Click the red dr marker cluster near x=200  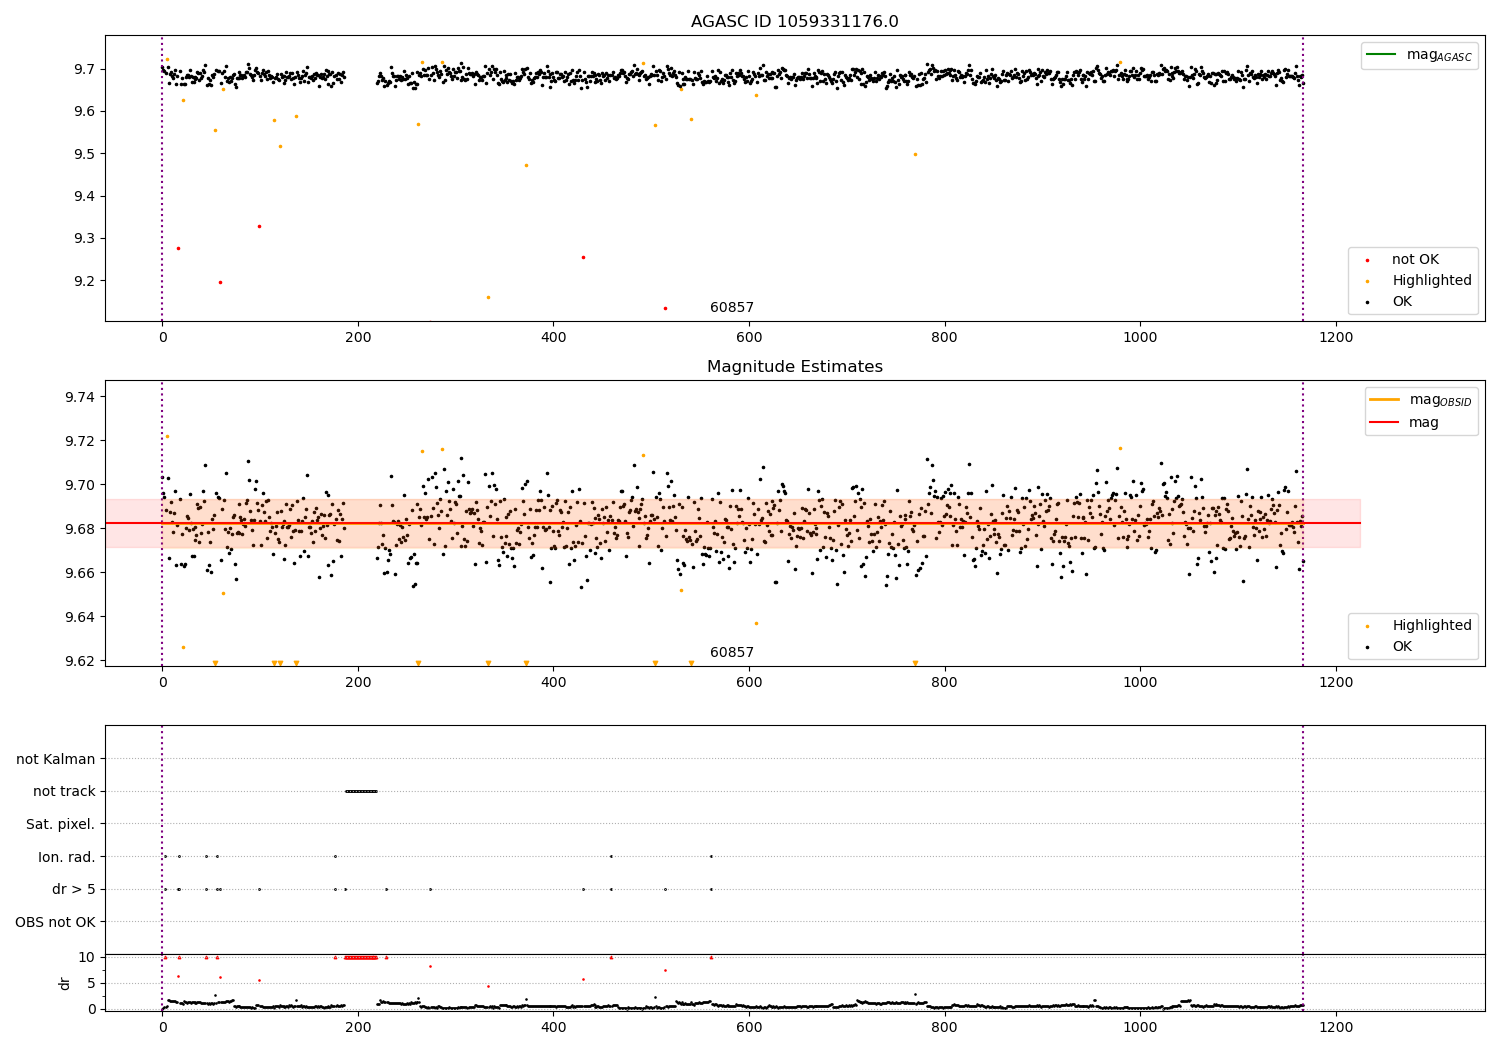(361, 957)
